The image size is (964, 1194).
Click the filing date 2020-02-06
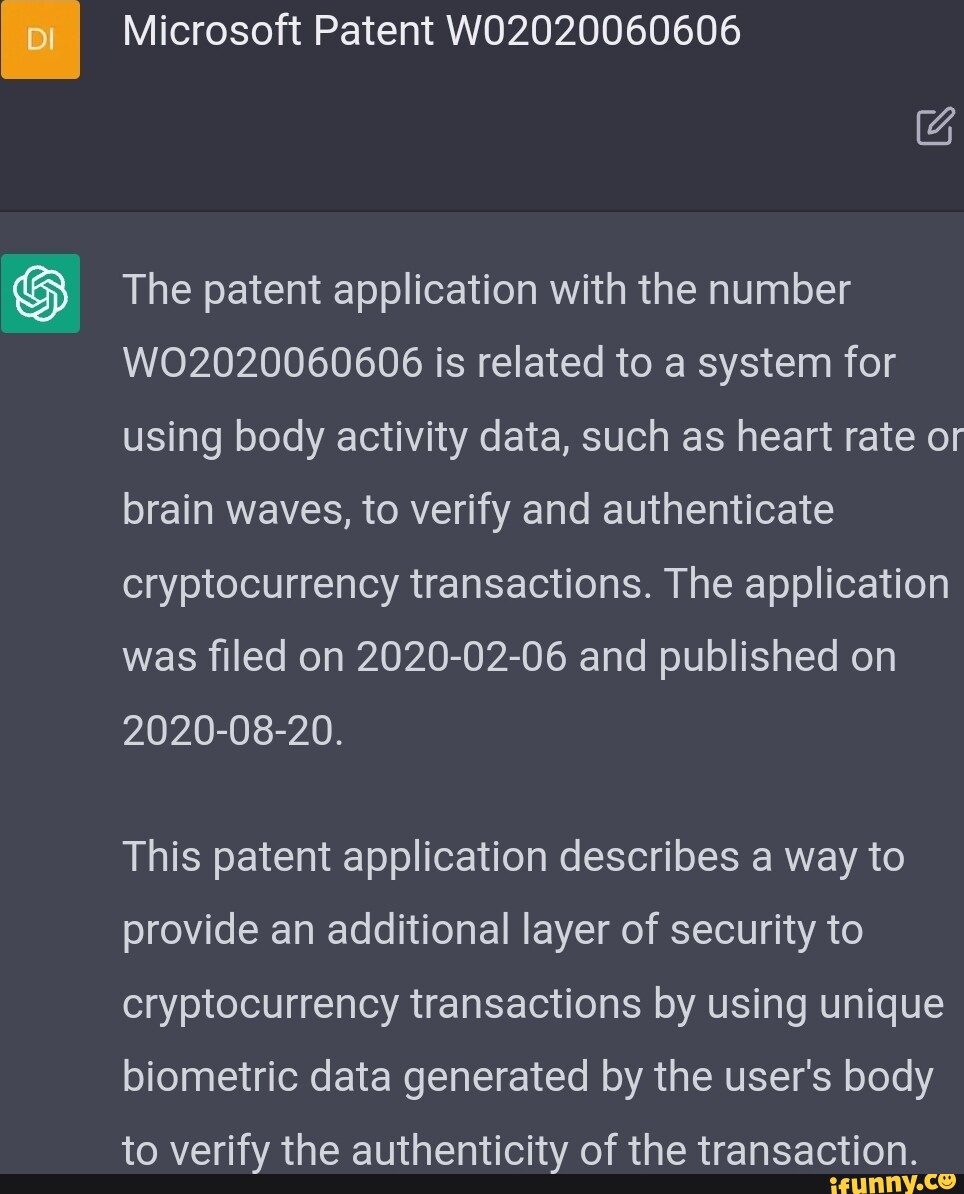(x=461, y=657)
